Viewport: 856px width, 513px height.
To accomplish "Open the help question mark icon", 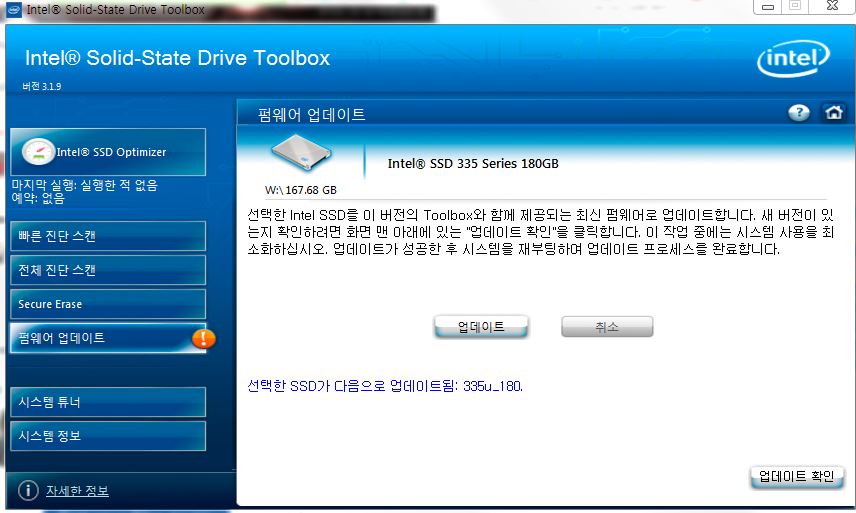I will (x=799, y=113).
